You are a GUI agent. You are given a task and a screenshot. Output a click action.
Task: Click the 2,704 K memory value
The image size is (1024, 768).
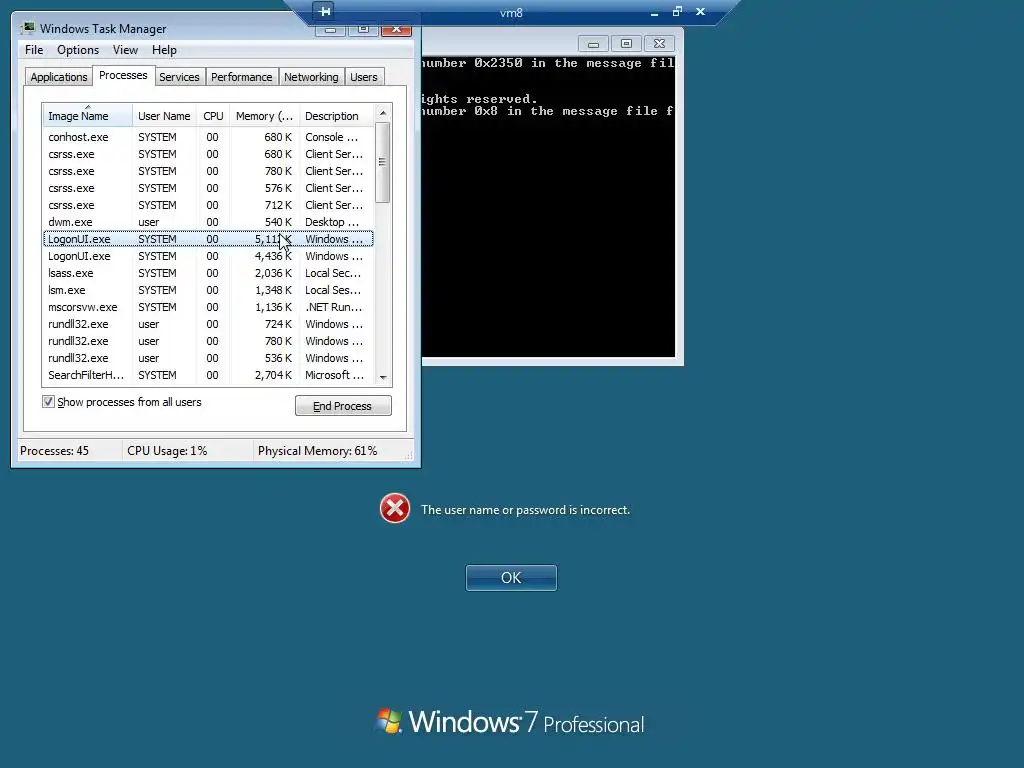tap(273, 375)
